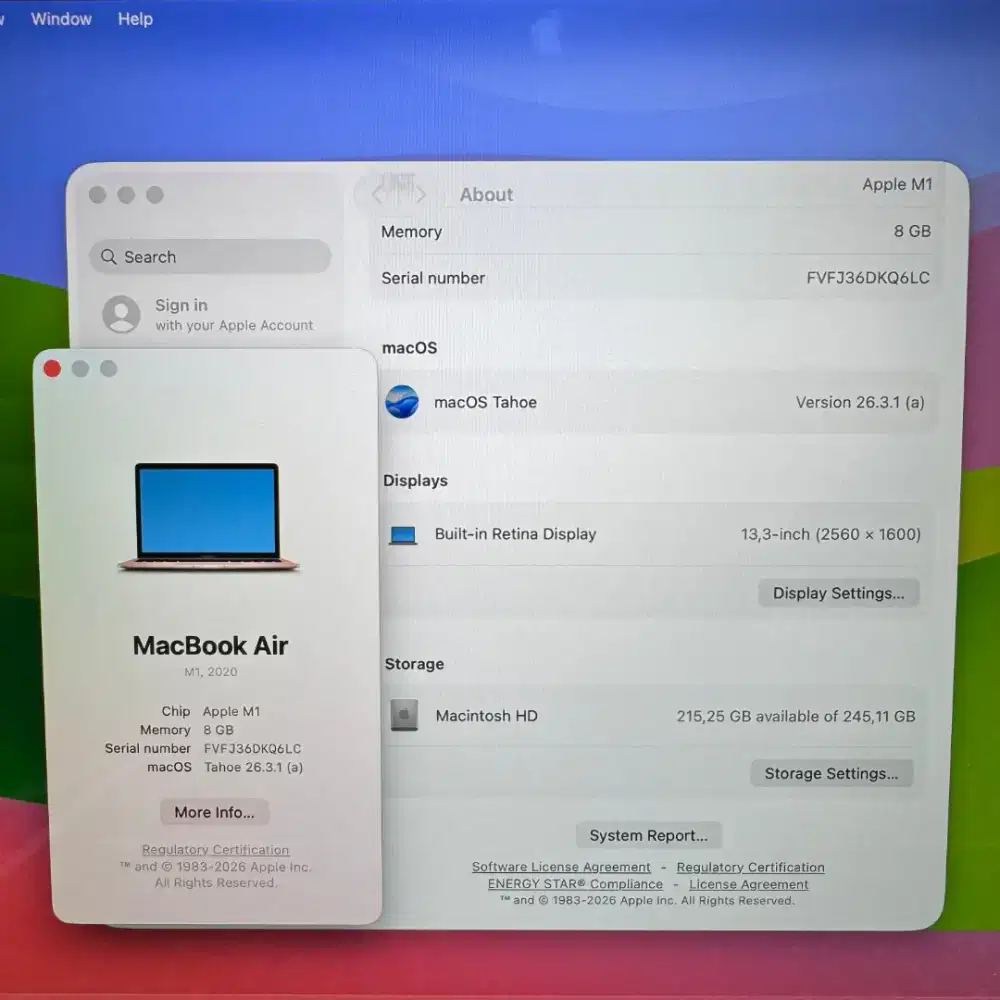Open Regulatory Certification in System Settings
Screen dimensions: 1000x1000
tap(750, 867)
